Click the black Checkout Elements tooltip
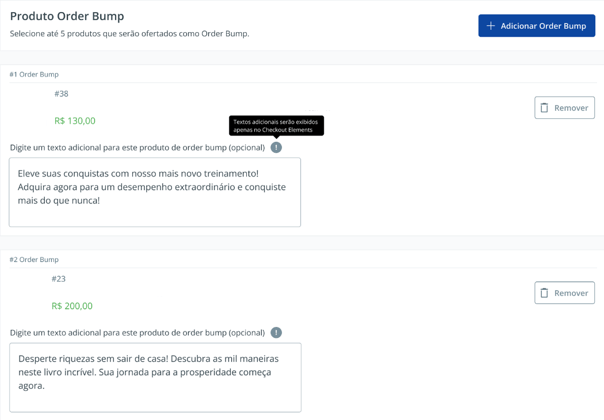 (276, 125)
